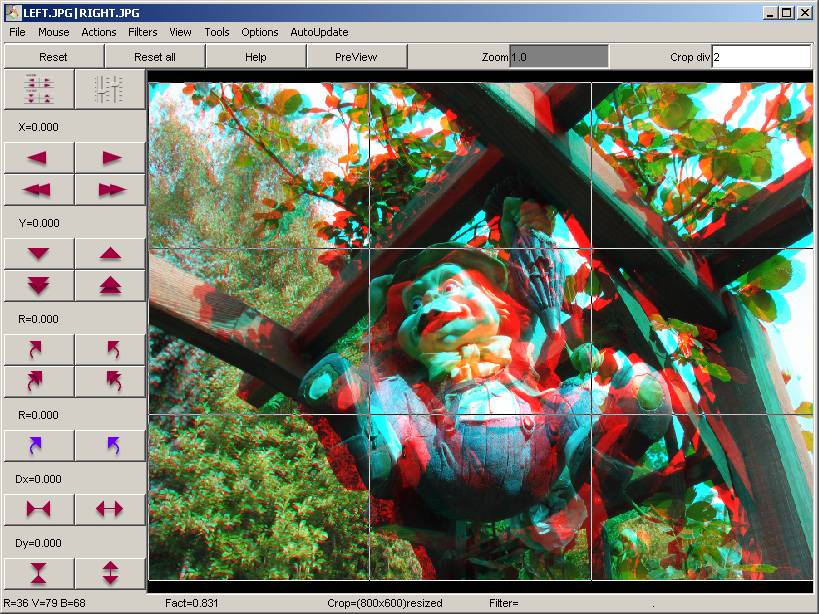
Task: Click the blue counterclockwise rotation arrow
Action: point(110,445)
